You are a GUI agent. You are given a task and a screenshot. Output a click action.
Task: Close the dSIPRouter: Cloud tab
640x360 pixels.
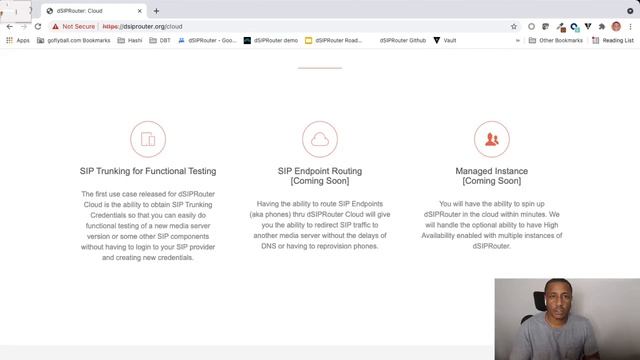140,11
